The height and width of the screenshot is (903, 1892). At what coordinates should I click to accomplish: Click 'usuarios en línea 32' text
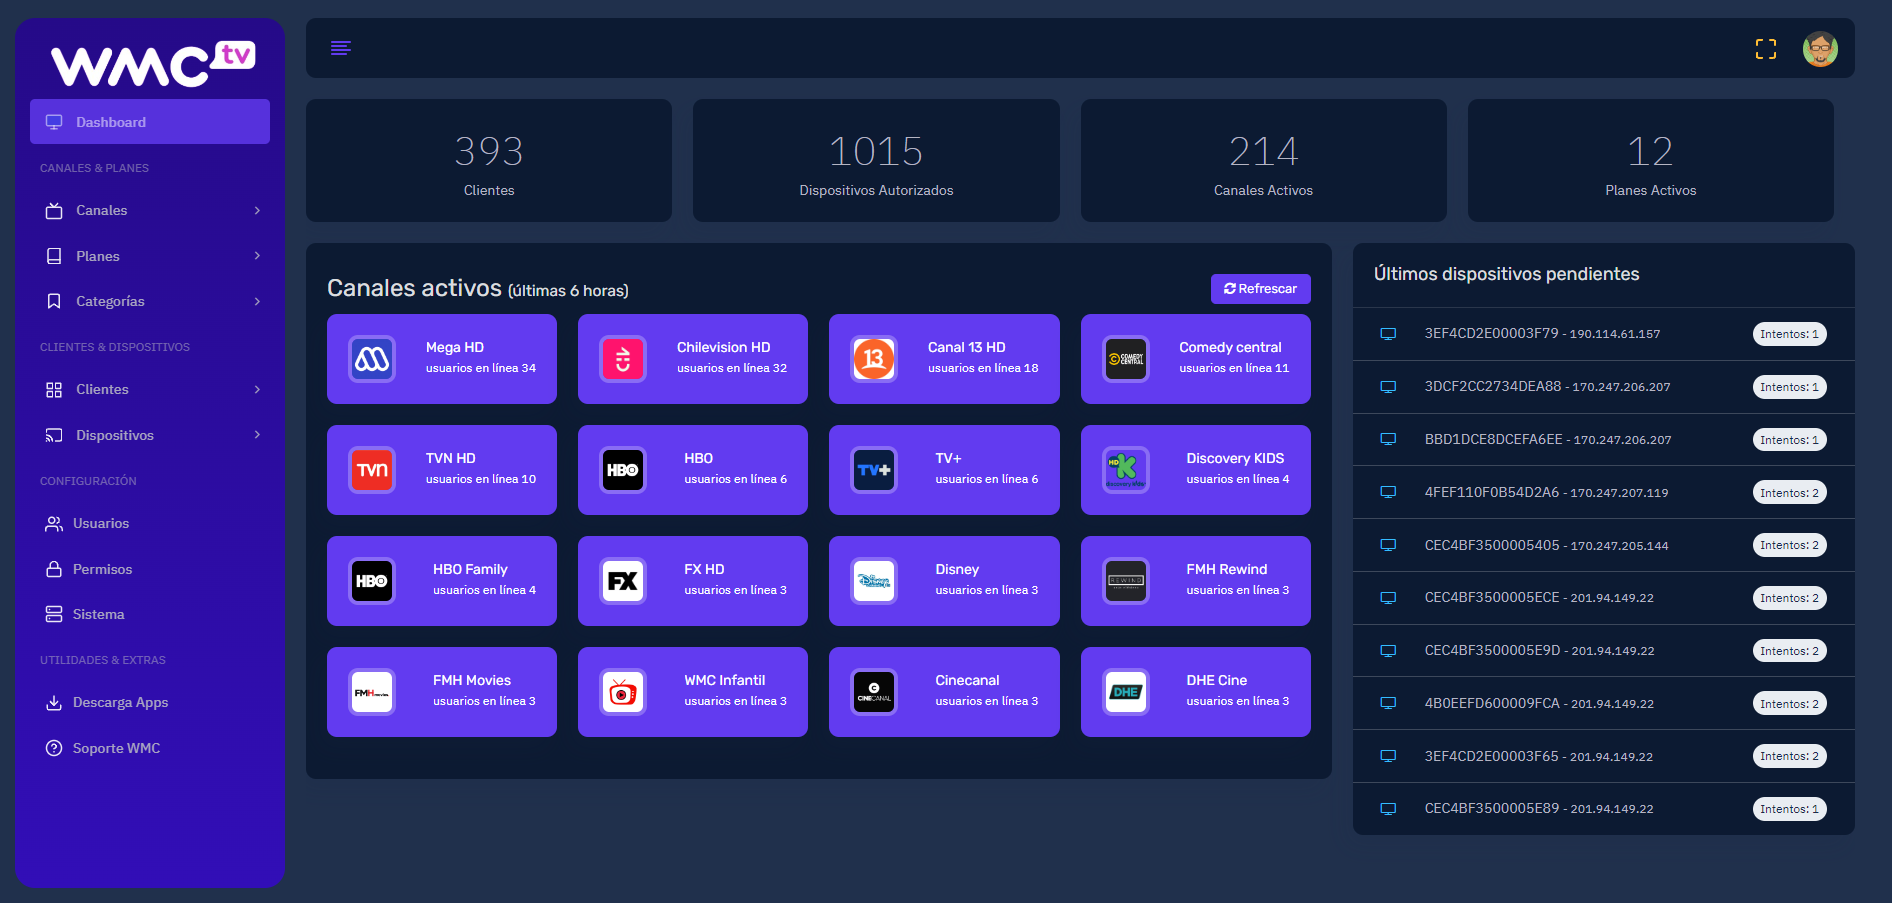pyautogui.click(x=732, y=368)
